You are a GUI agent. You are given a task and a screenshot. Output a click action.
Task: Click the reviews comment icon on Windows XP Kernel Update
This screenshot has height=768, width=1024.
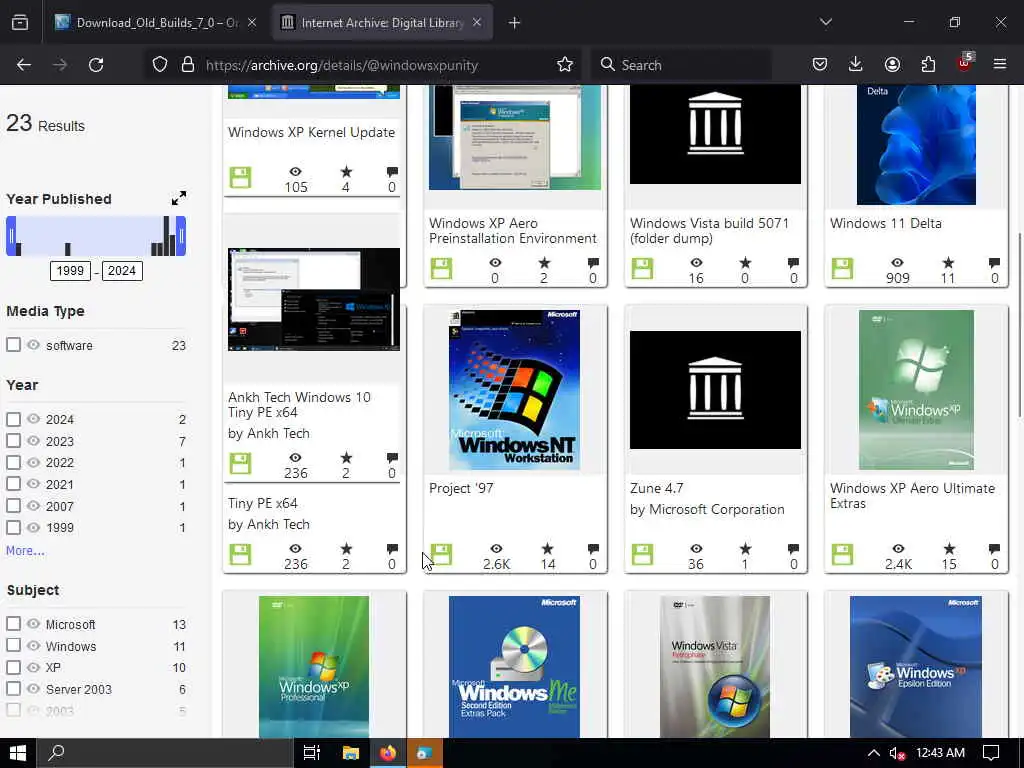point(392,172)
